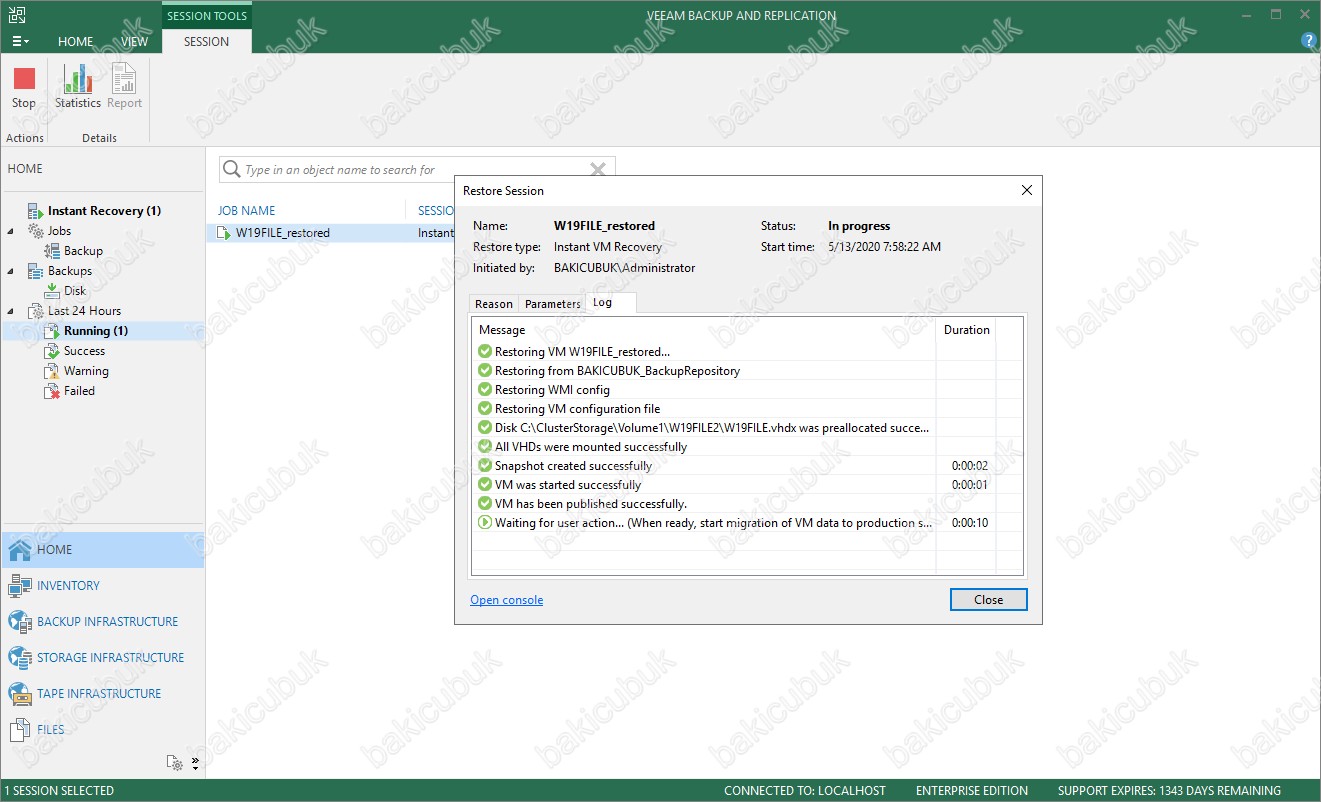1321x802 pixels.
Task: Click the Message column header
Action: click(x=704, y=330)
